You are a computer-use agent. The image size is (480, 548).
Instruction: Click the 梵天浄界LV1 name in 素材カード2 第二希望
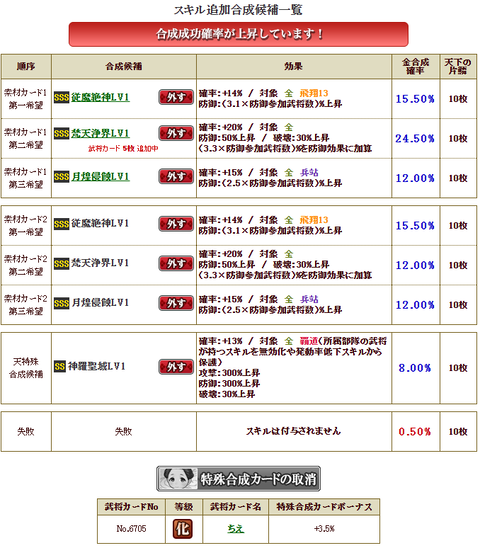click(100, 264)
